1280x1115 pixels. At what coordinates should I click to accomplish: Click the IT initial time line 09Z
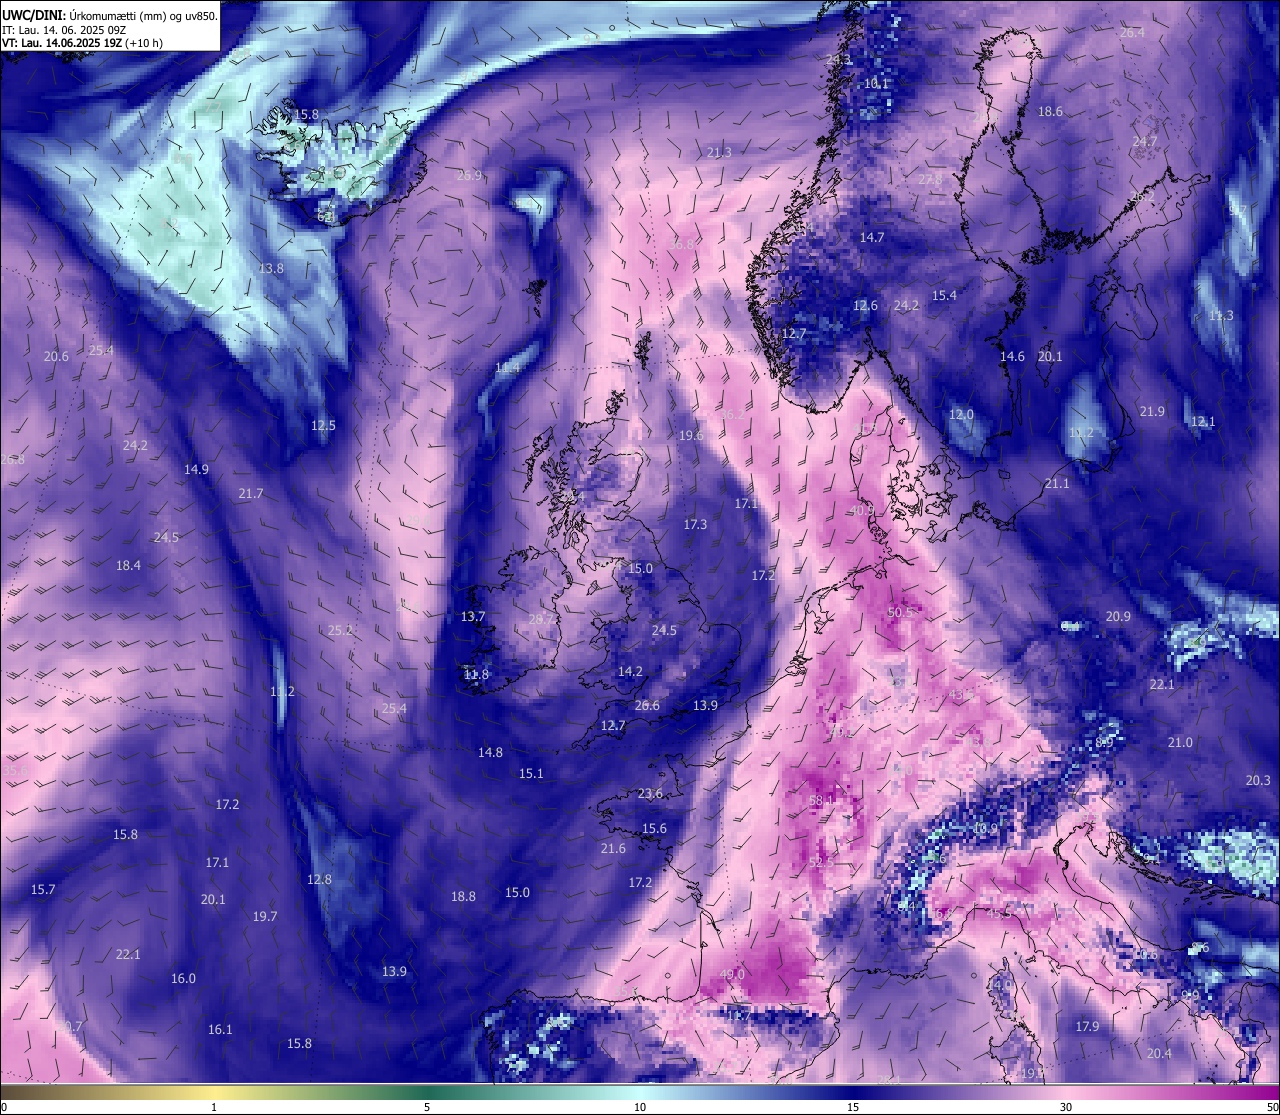tap(64, 30)
